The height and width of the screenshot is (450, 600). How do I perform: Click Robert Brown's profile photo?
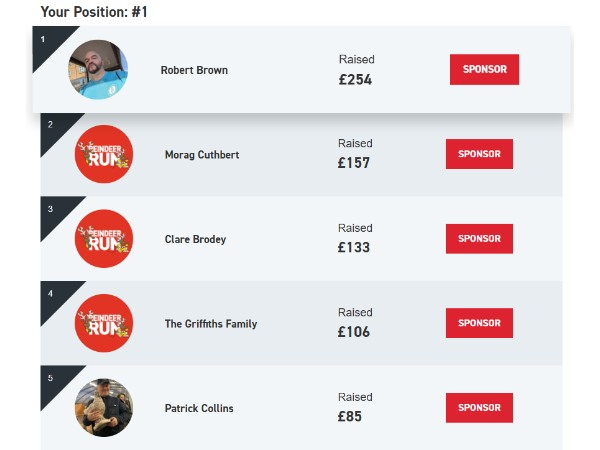(98, 70)
